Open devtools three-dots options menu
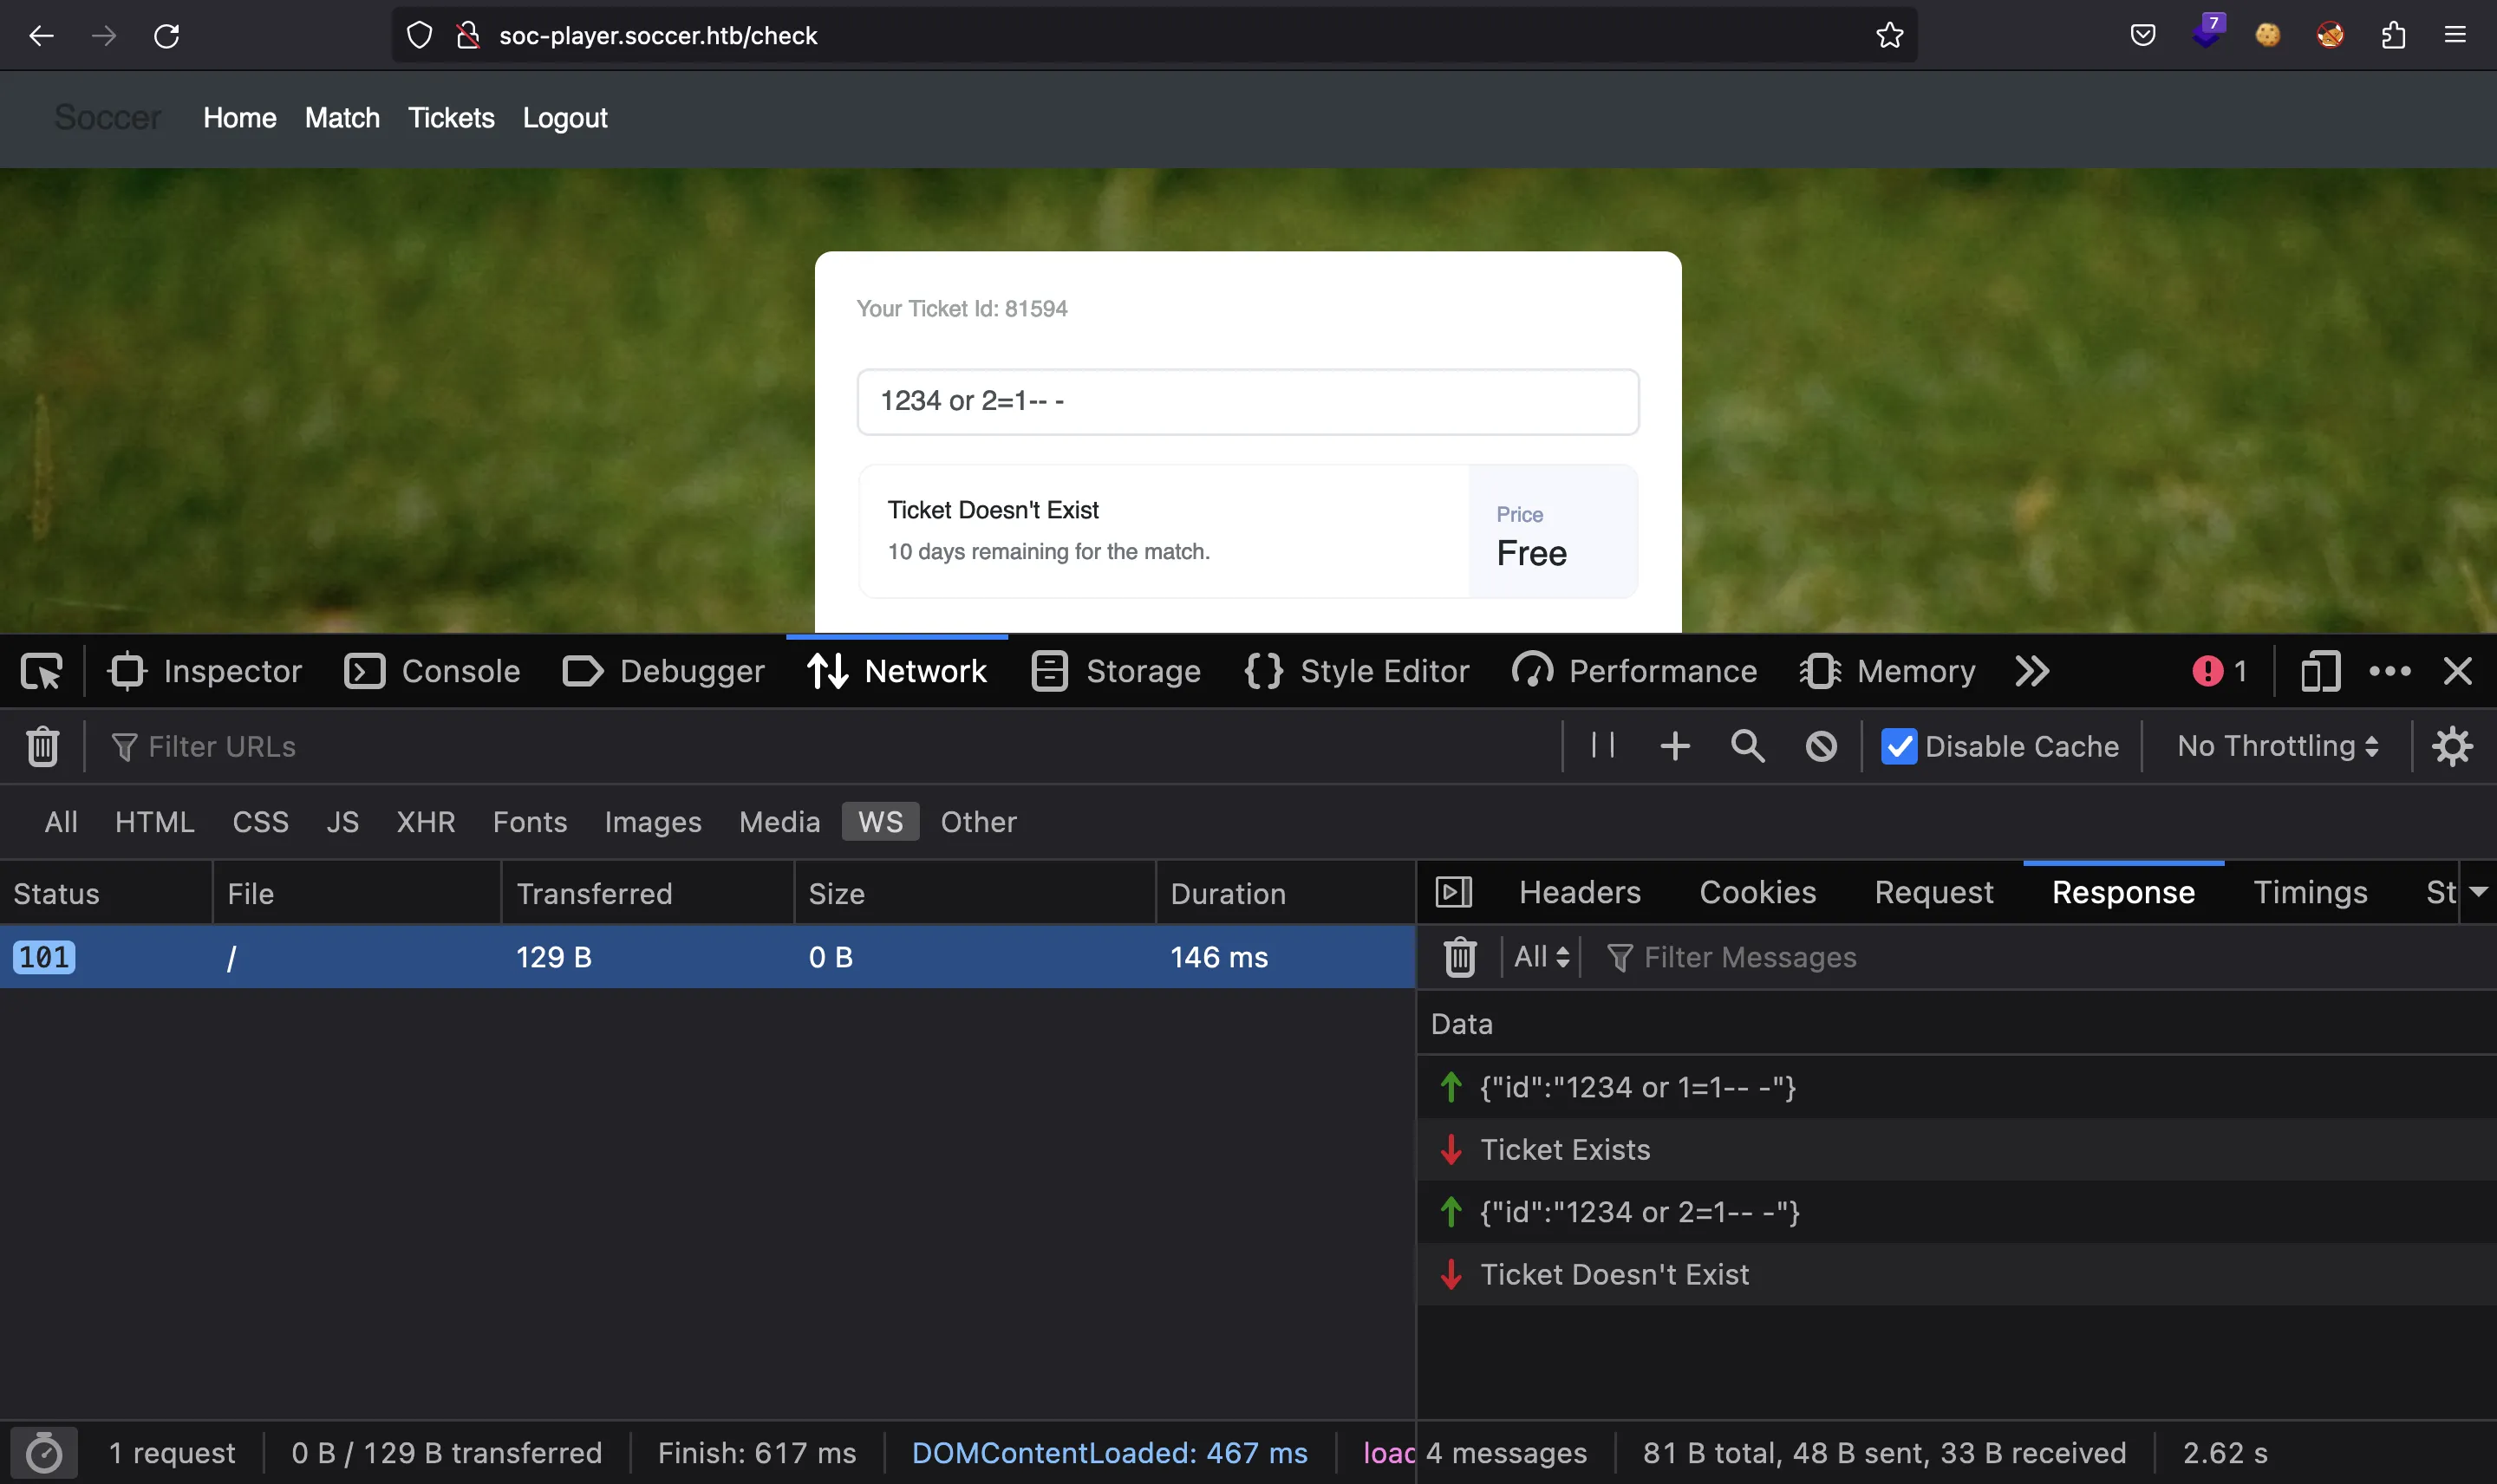This screenshot has width=2497, height=1484. pyautogui.click(x=2389, y=671)
